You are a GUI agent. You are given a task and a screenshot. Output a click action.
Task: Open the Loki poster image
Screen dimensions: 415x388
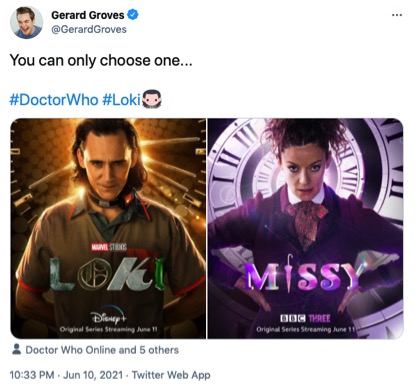tap(108, 228)
